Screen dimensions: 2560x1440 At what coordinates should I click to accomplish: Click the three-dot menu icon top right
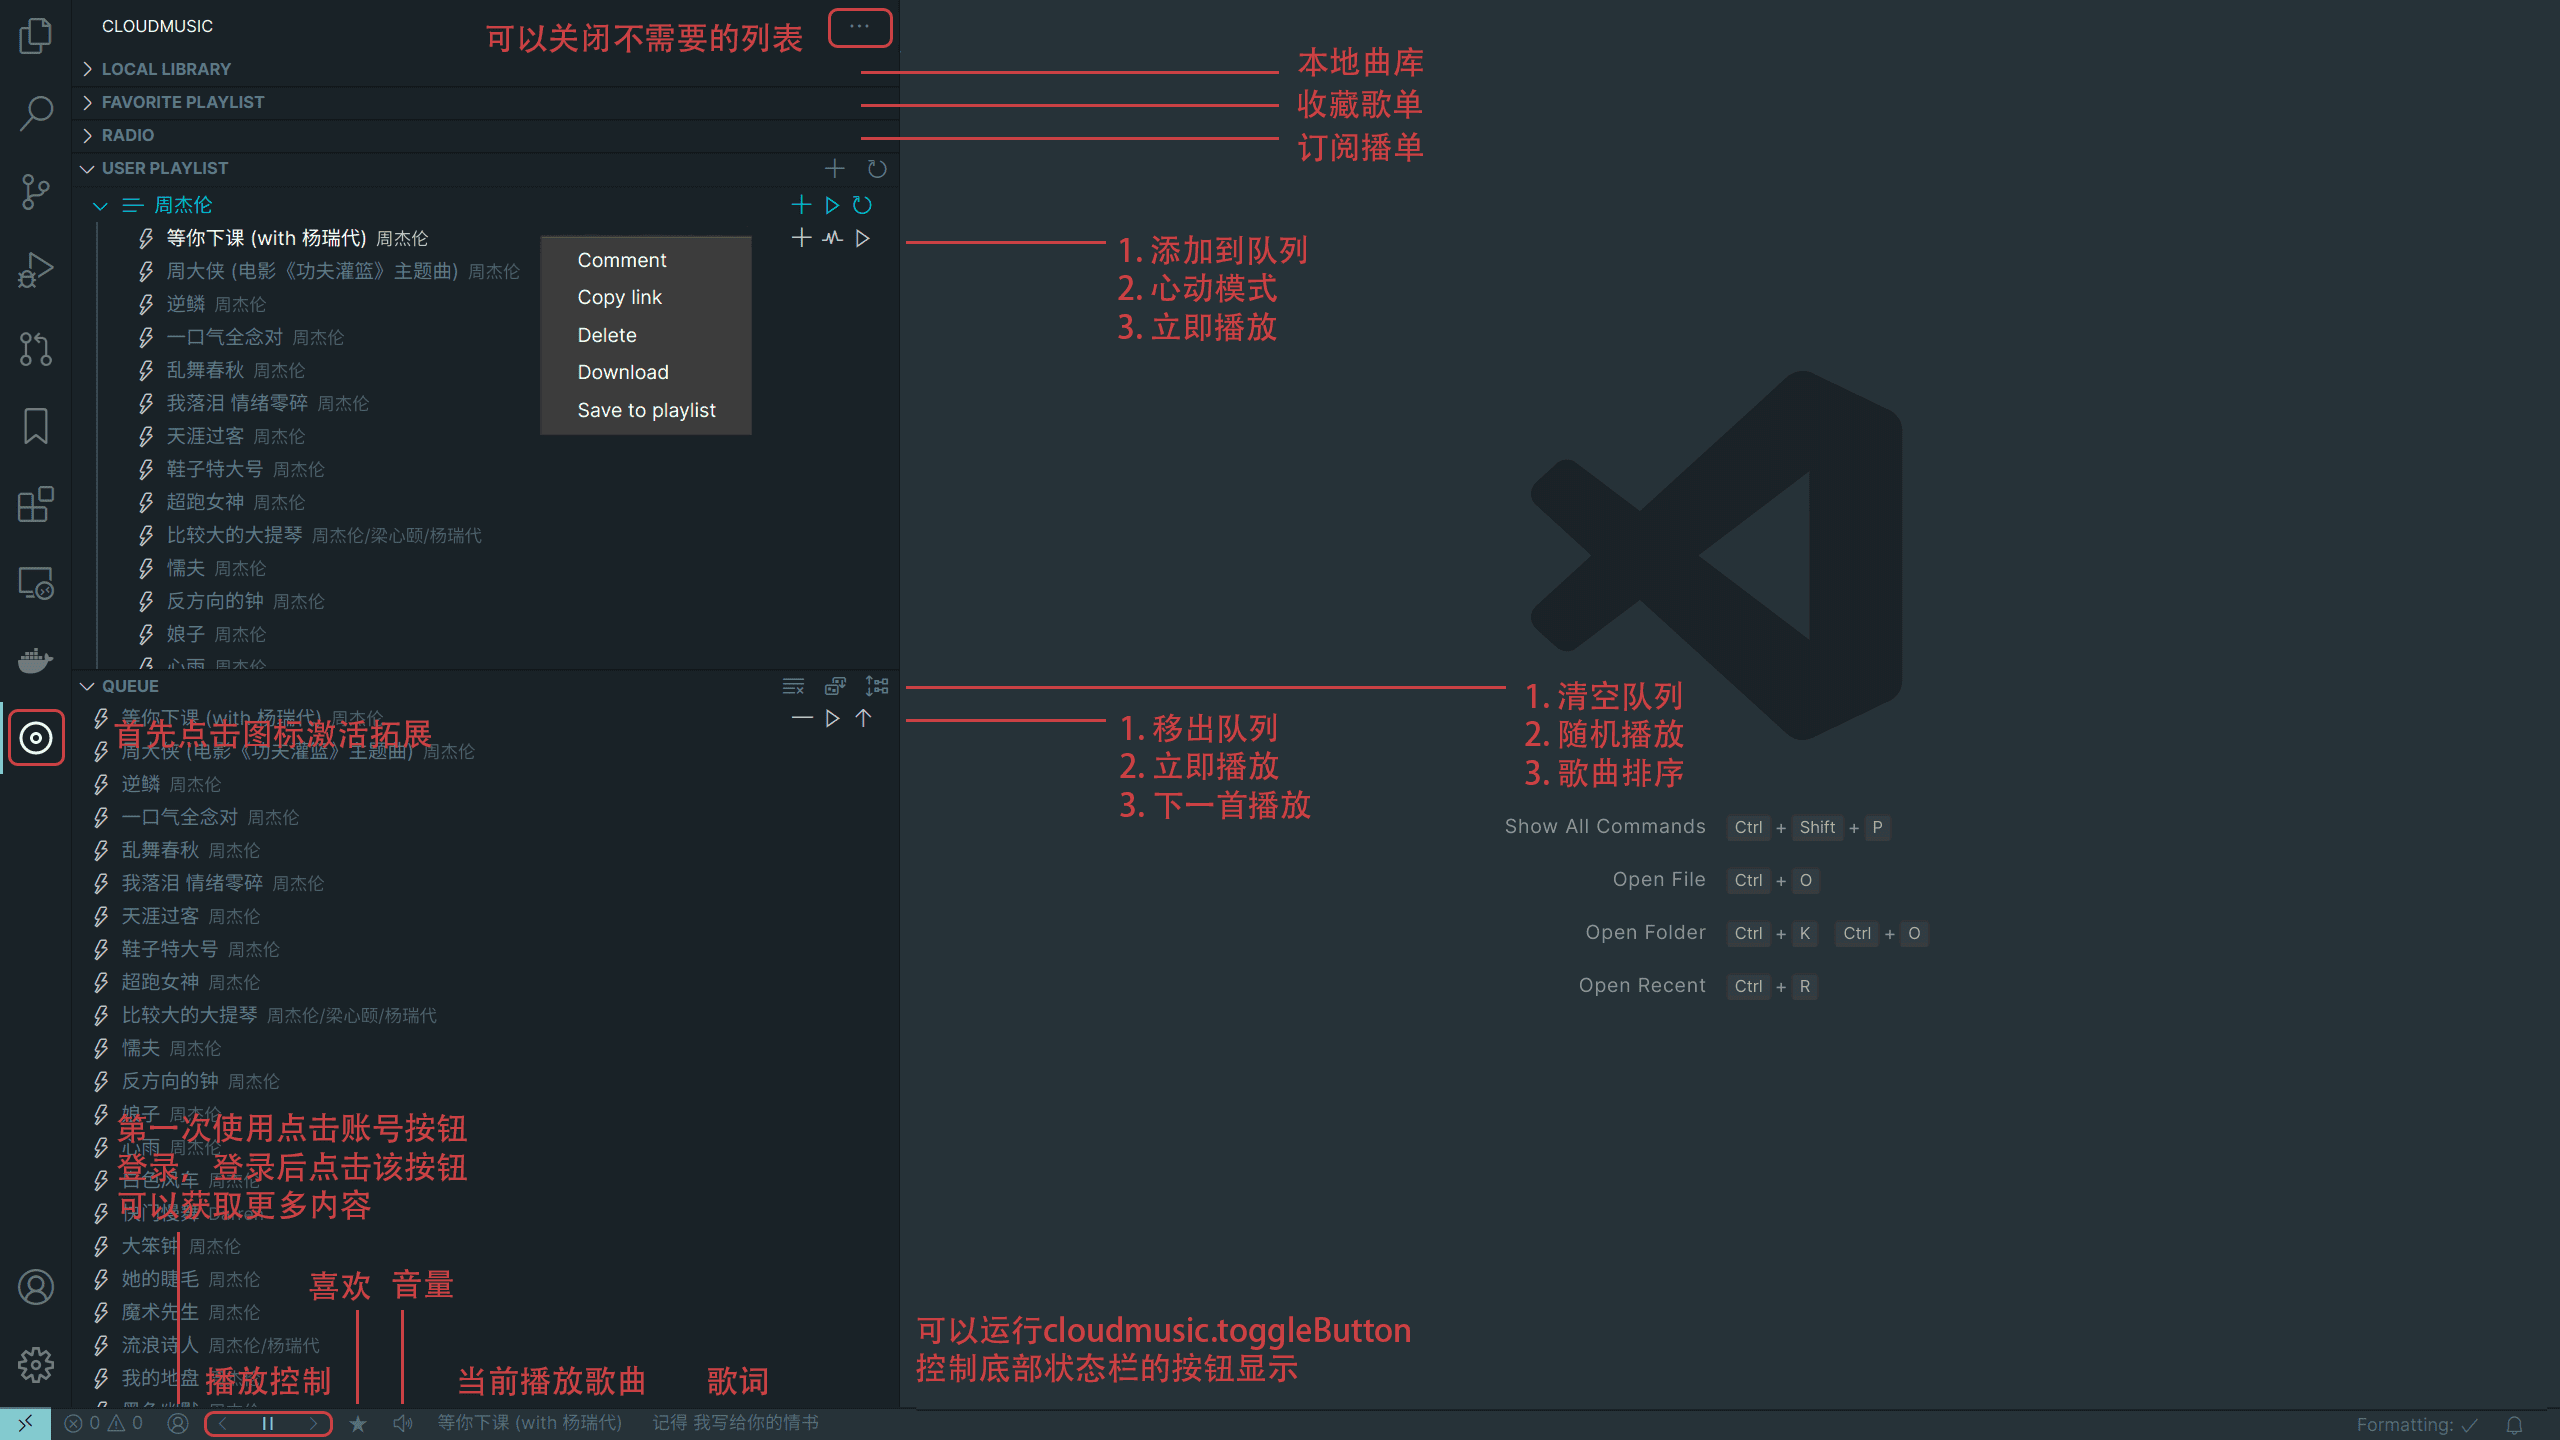pyautogui.click(x=860, y=26)
